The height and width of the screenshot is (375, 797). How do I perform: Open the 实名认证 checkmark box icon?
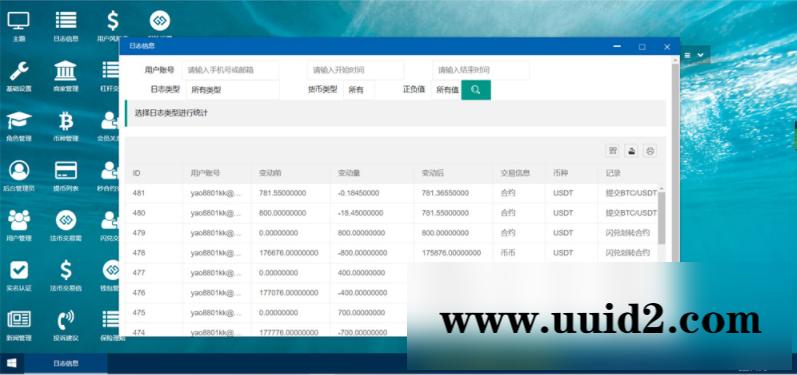(x=19, y=270)
